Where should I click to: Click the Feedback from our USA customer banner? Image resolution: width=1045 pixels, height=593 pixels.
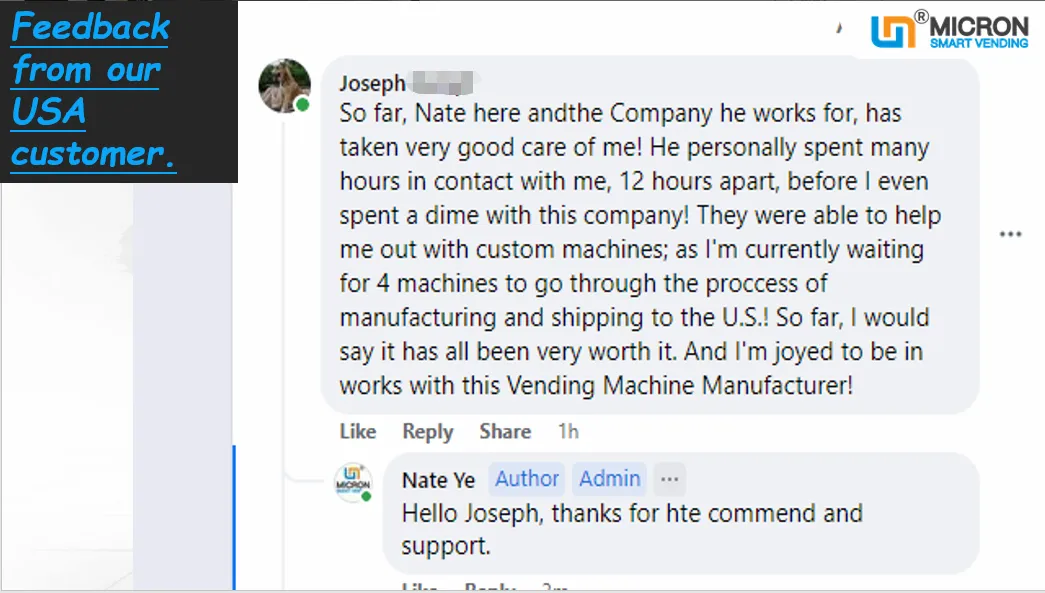click(119, 91)
